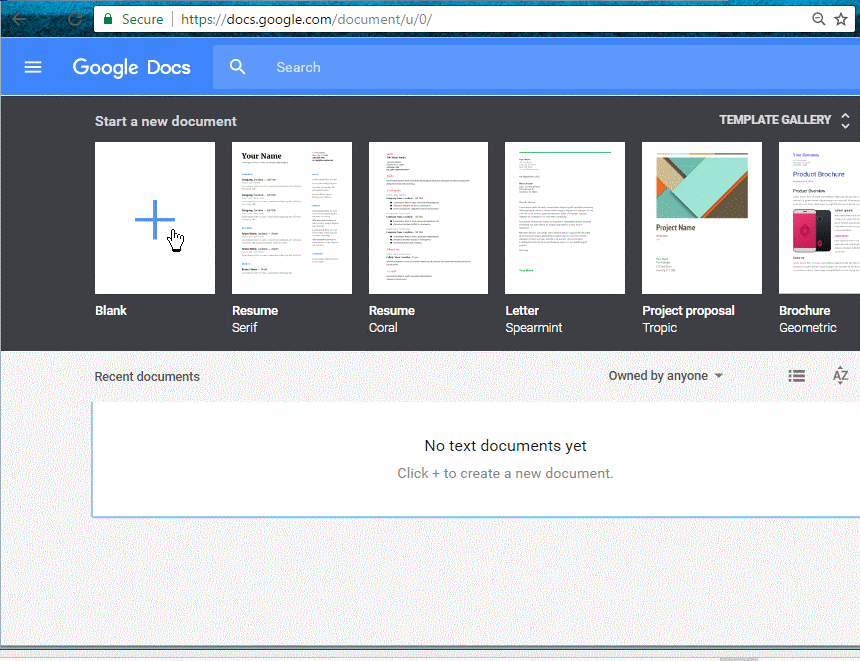
Task: Click the browser back arrow
Action: [19, 19]
